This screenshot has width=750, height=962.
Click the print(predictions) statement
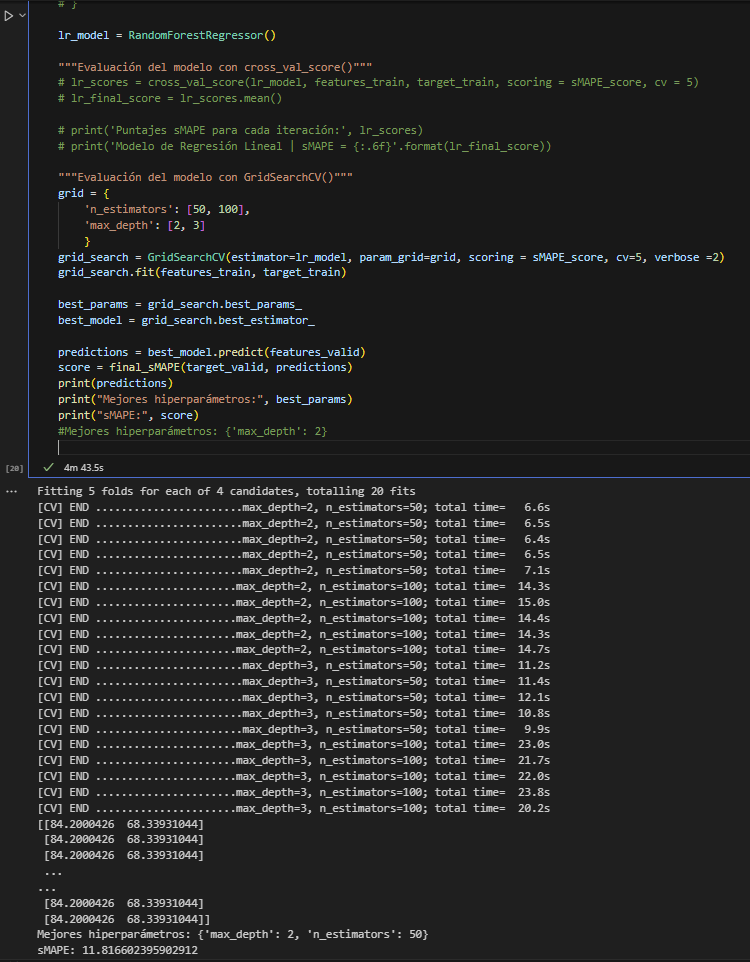115,383
